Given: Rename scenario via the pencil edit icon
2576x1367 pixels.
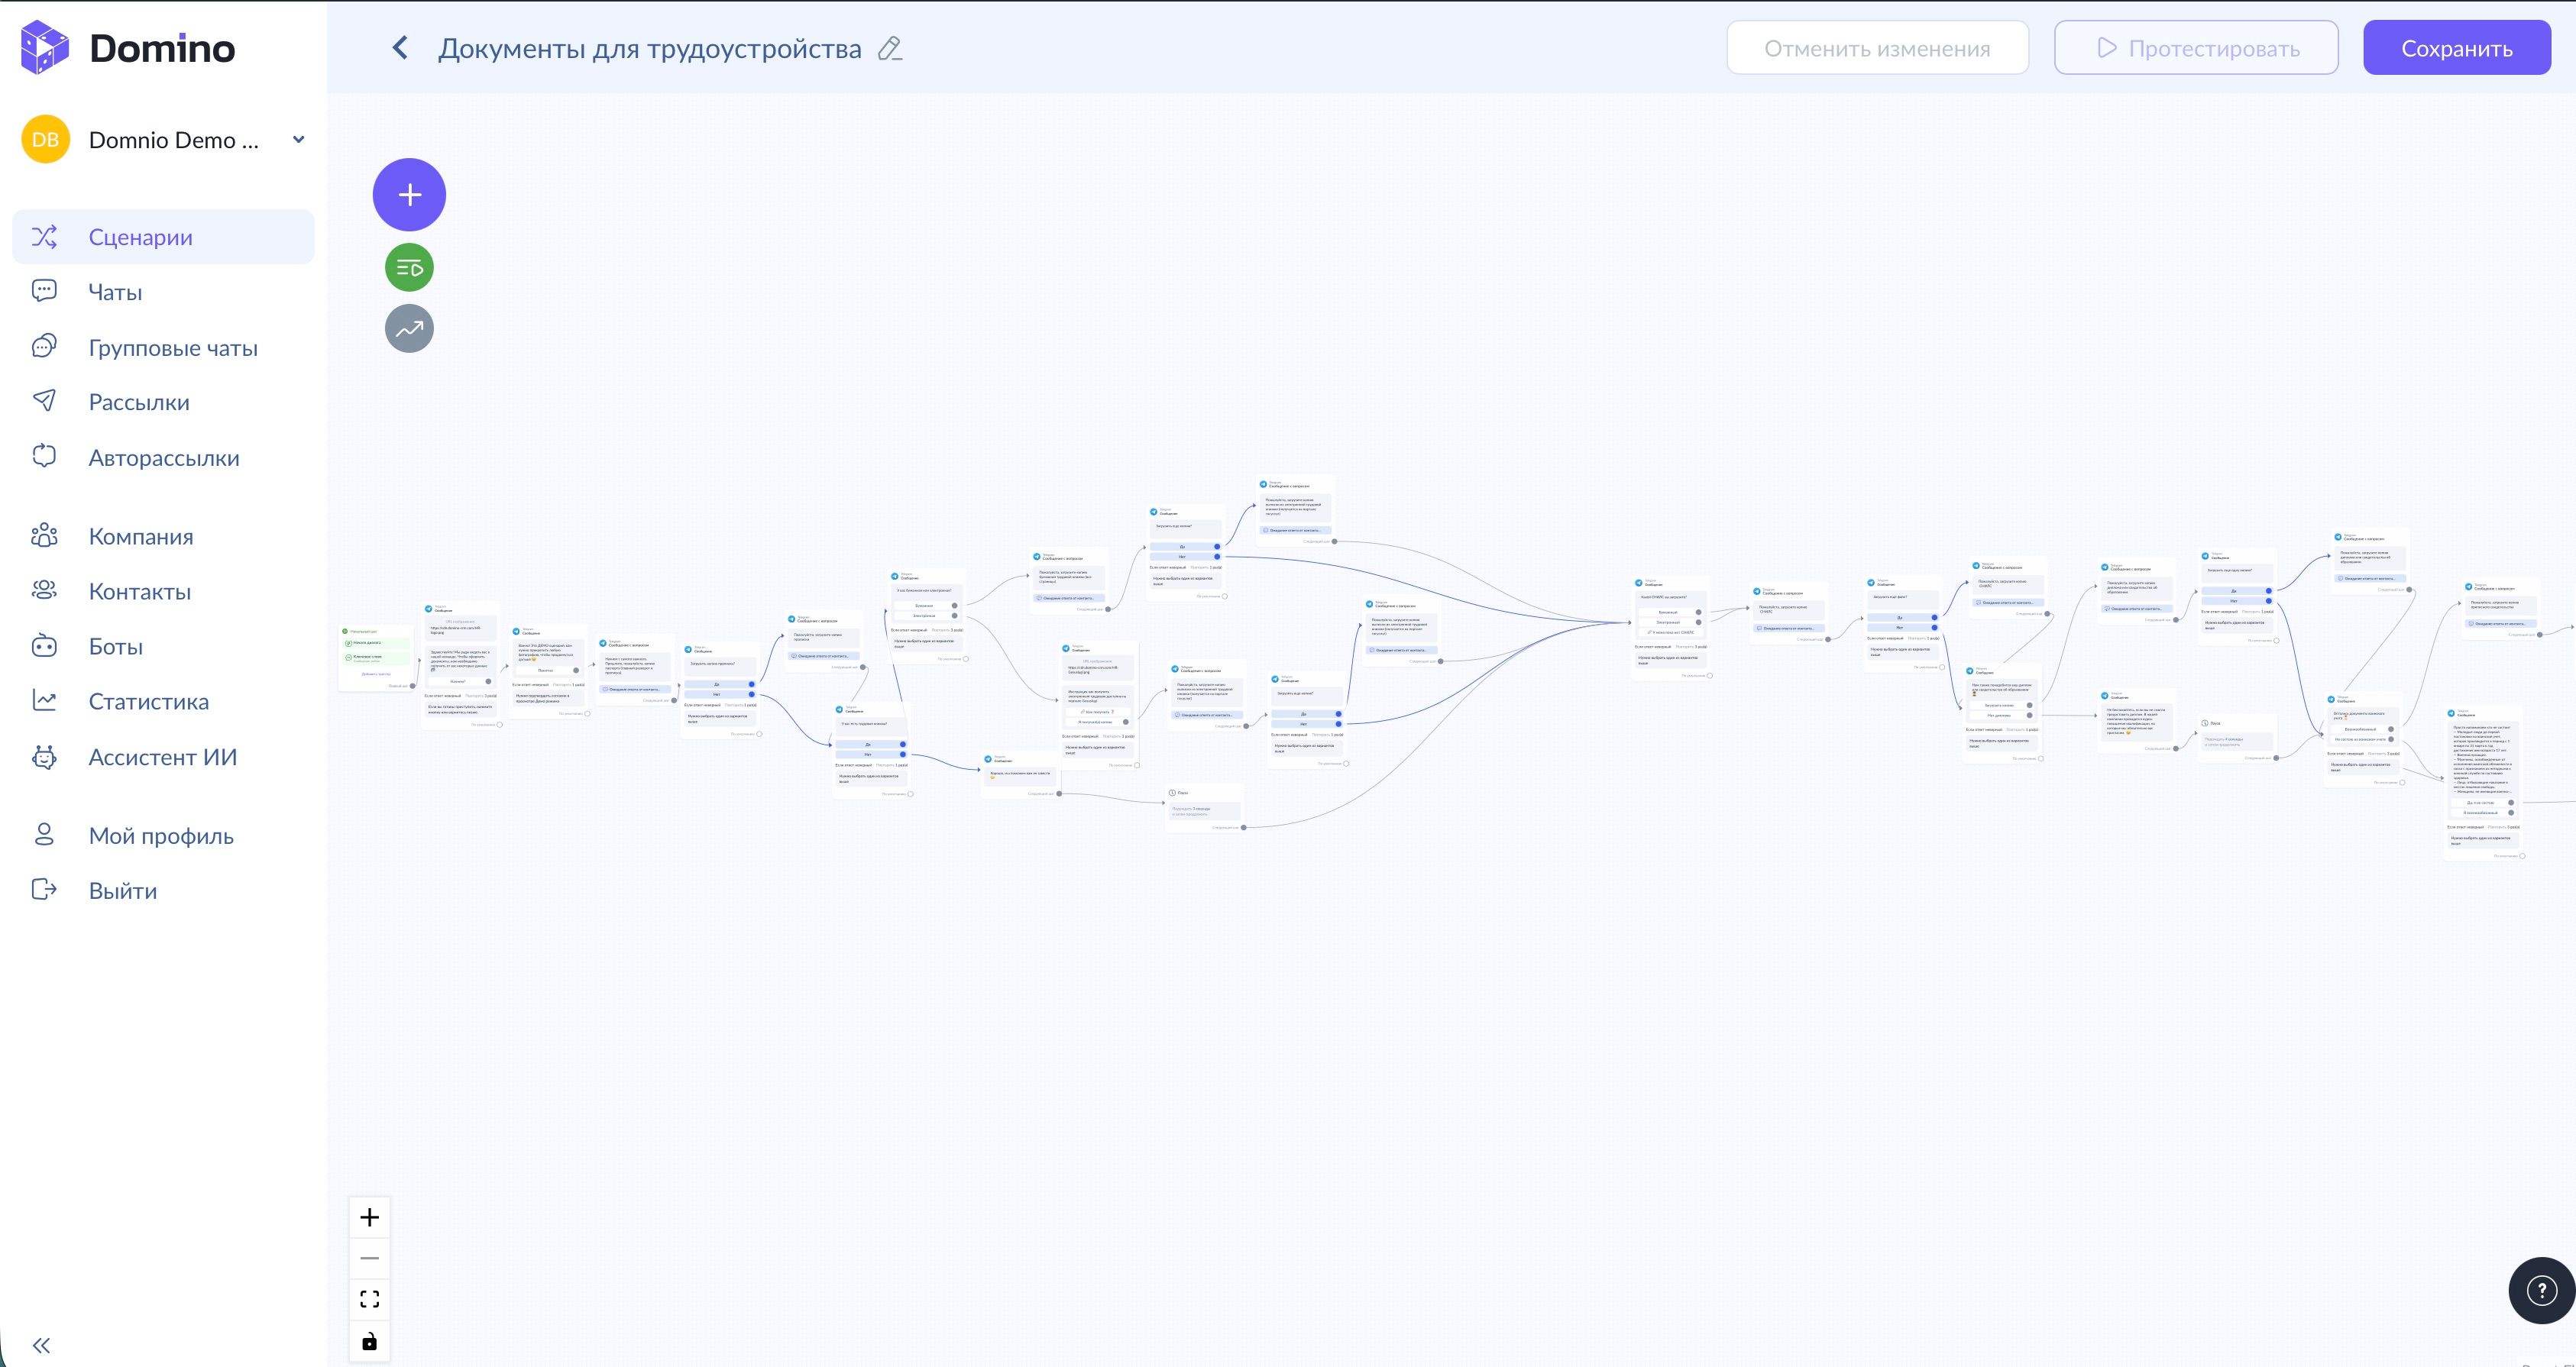Looking at the screenshot, I should click(890, 48).
